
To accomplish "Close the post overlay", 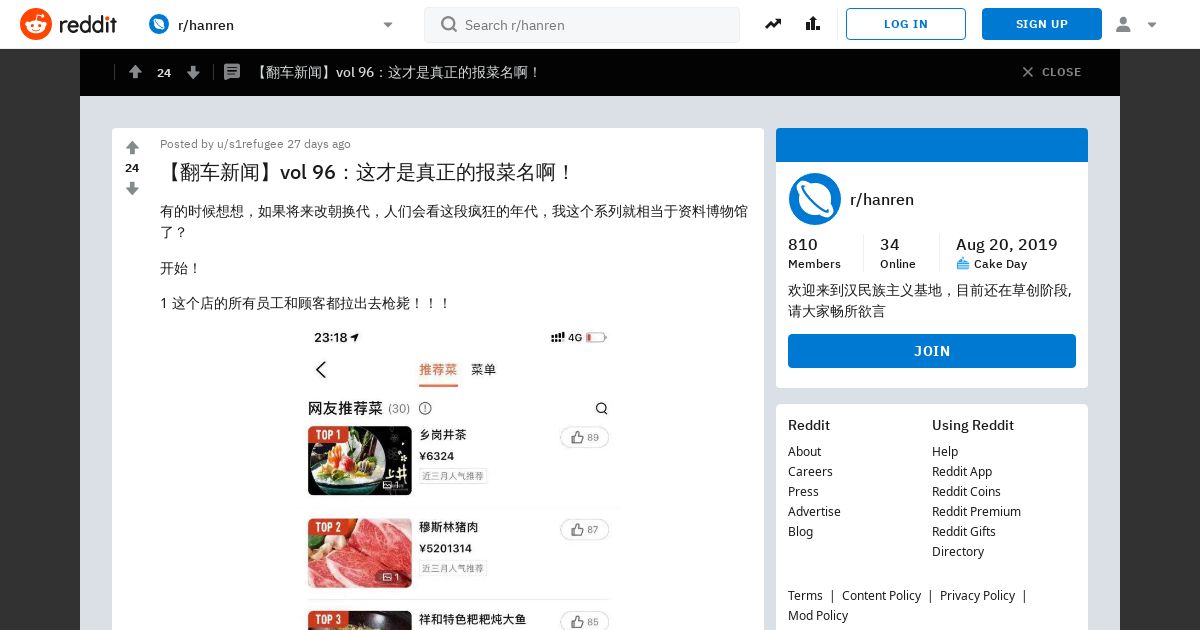I will pos(1051,72).
